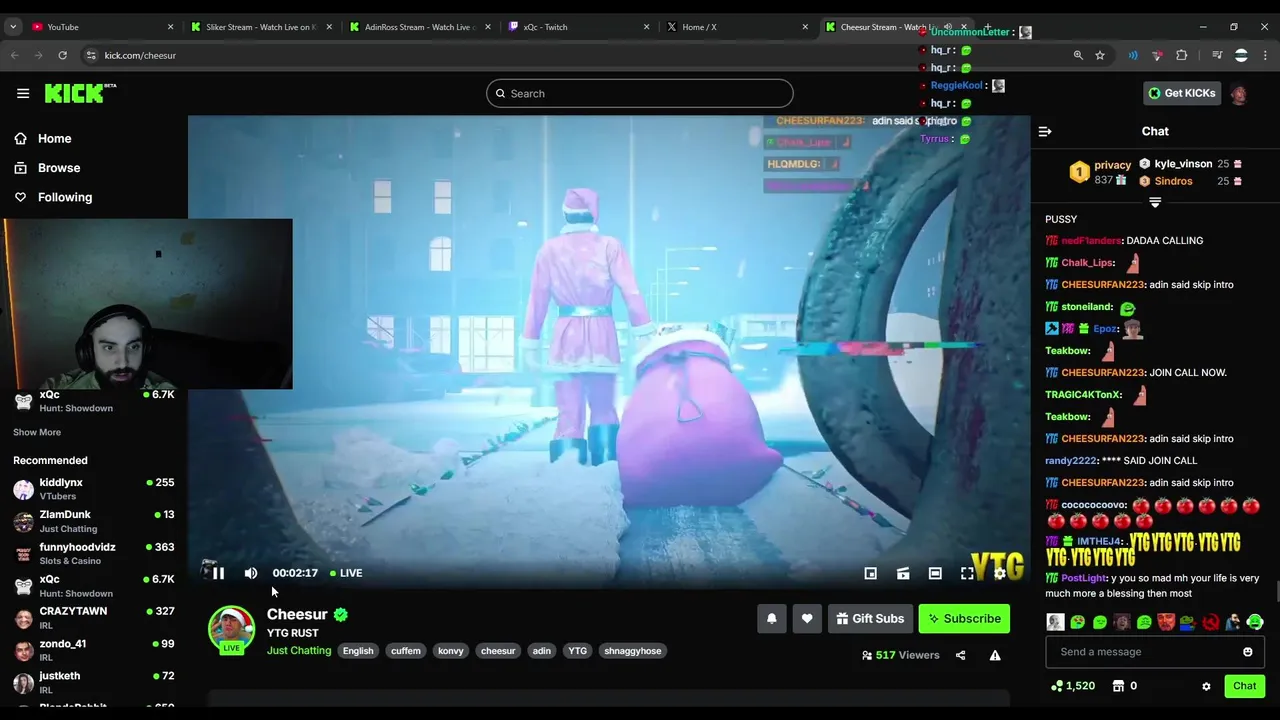Switch to the xQc - Twitch tab
Image resolution: width=1280 pixels, height=720 pixels.
click(577, 27)
